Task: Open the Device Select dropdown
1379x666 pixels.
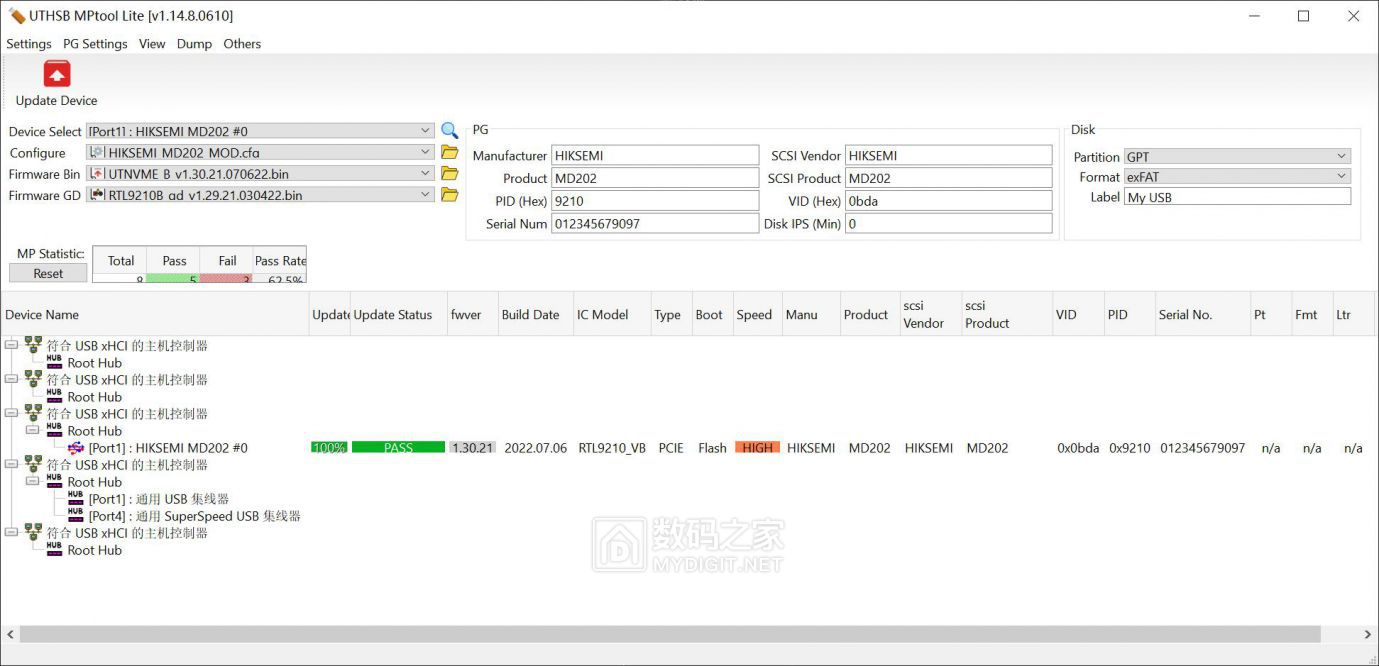Action: click(x=425, y=130)
